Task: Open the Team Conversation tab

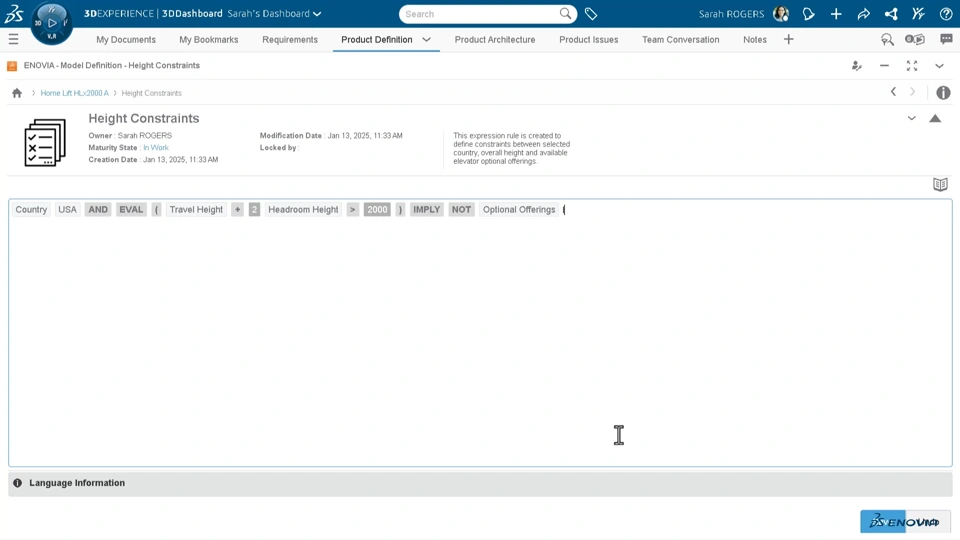Action: [681, 40]
